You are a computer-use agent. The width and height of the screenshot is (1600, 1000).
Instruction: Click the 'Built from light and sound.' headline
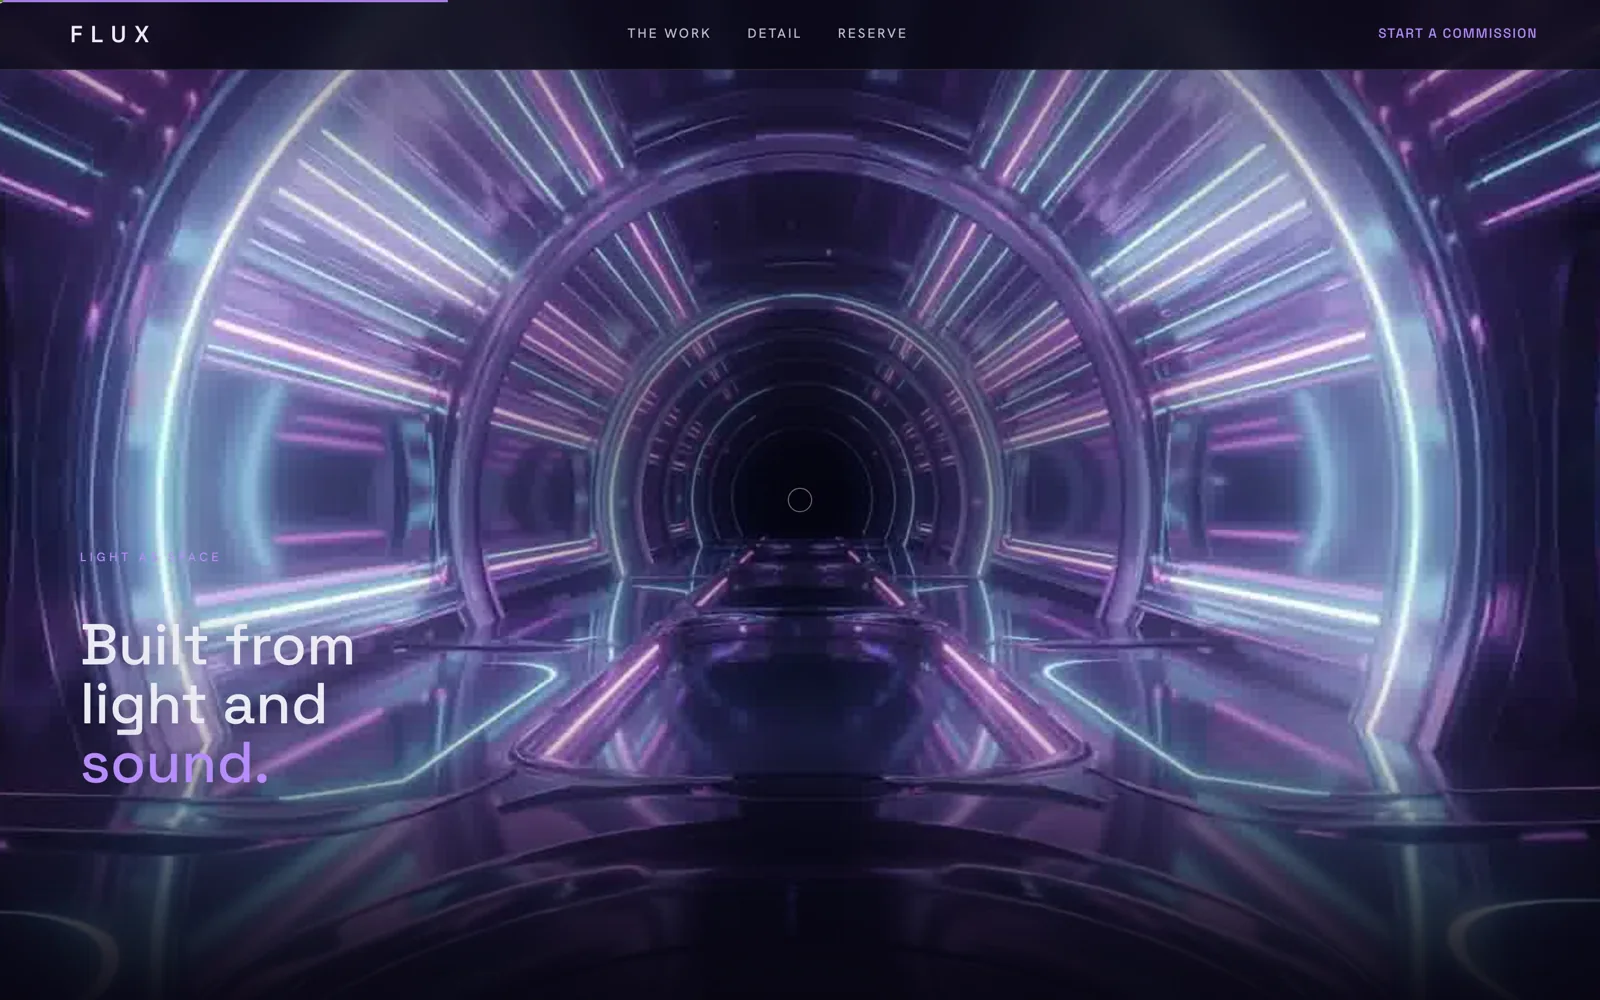(x=218, y=704)
